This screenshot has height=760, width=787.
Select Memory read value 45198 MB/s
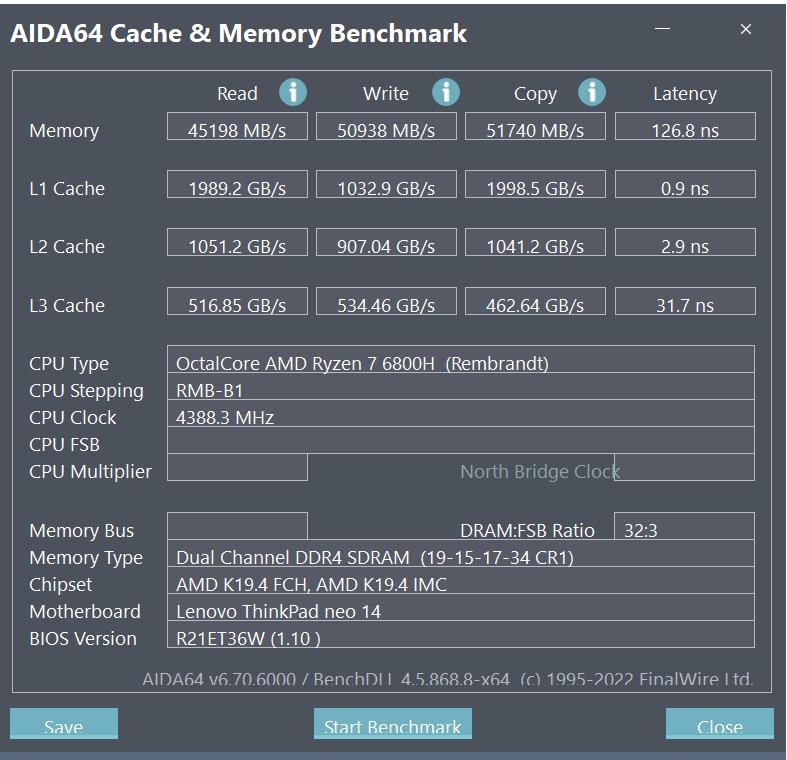(x=237, y=126)
